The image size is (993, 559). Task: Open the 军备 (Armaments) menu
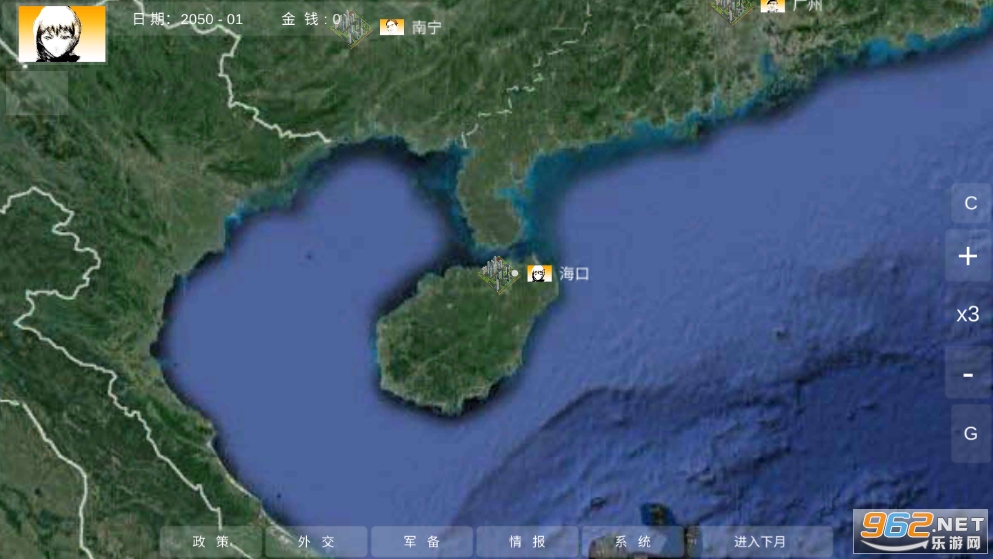421,542
